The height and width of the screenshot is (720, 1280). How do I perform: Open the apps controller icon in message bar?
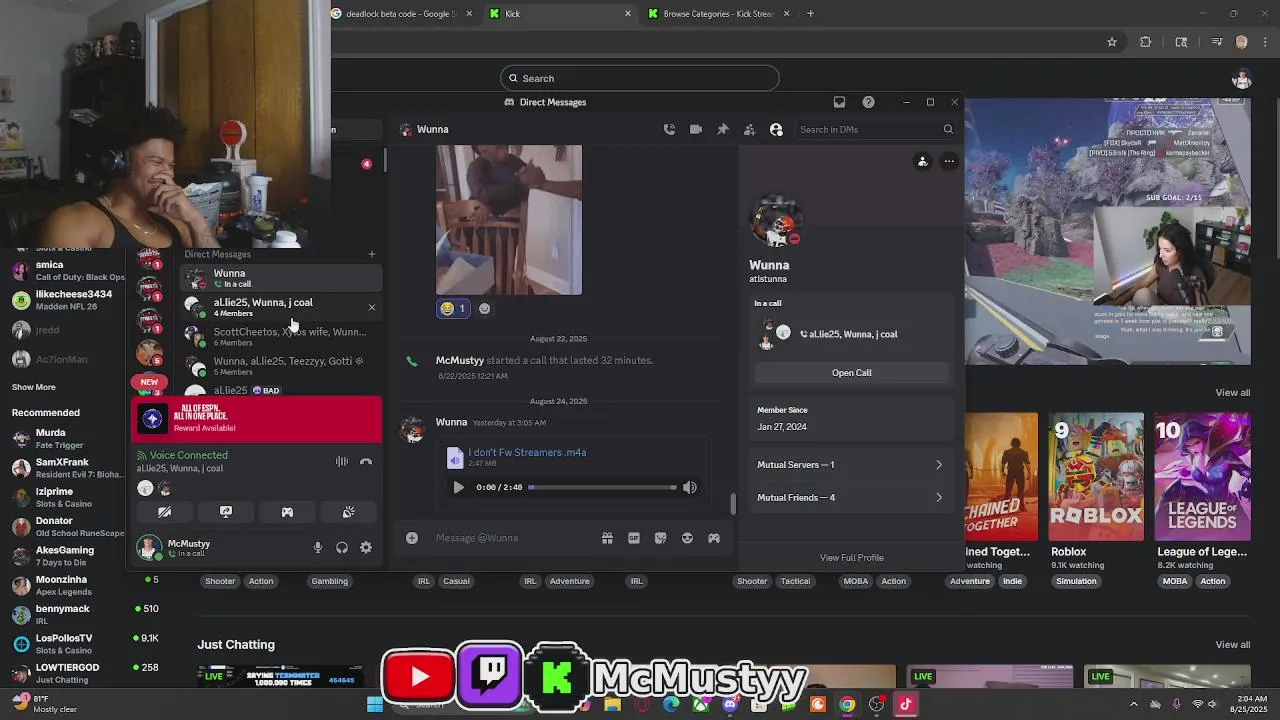pos(714,538)
